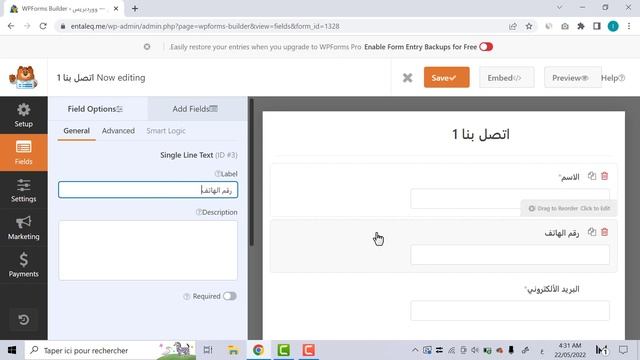
Task: Reload the page
Action: [x=43, y=26]
